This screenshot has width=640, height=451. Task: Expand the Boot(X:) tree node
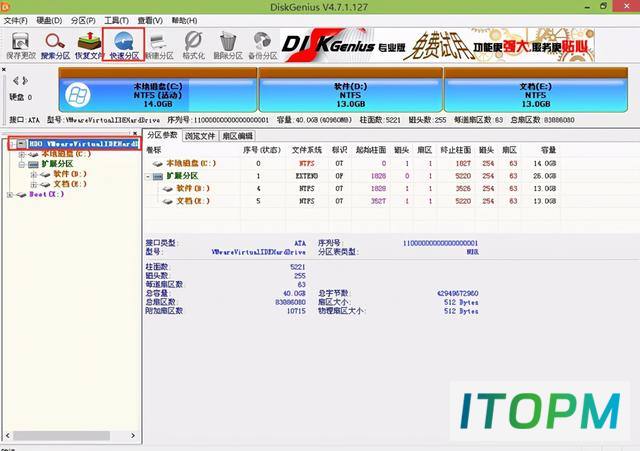pos(10,195)
